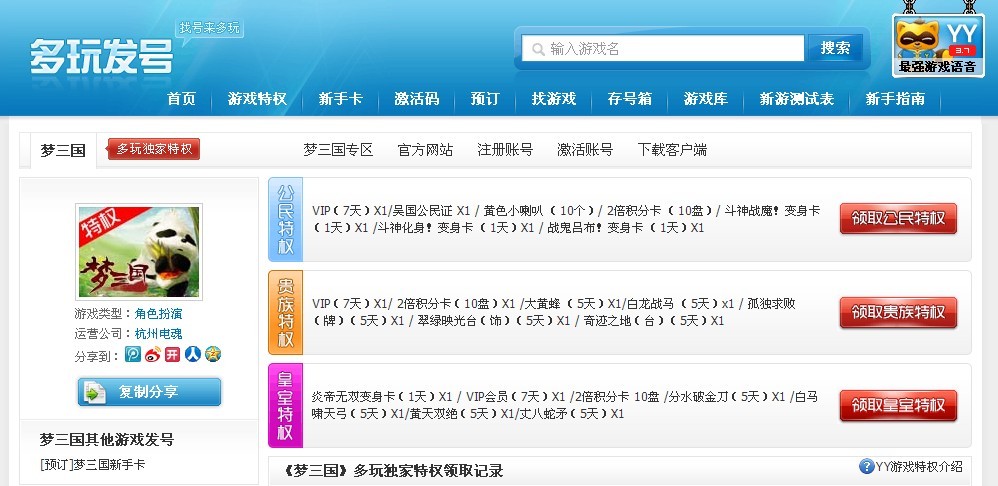Open 激活码 navigation item
The image size is (998, 486).
click(x=417, y=99)
